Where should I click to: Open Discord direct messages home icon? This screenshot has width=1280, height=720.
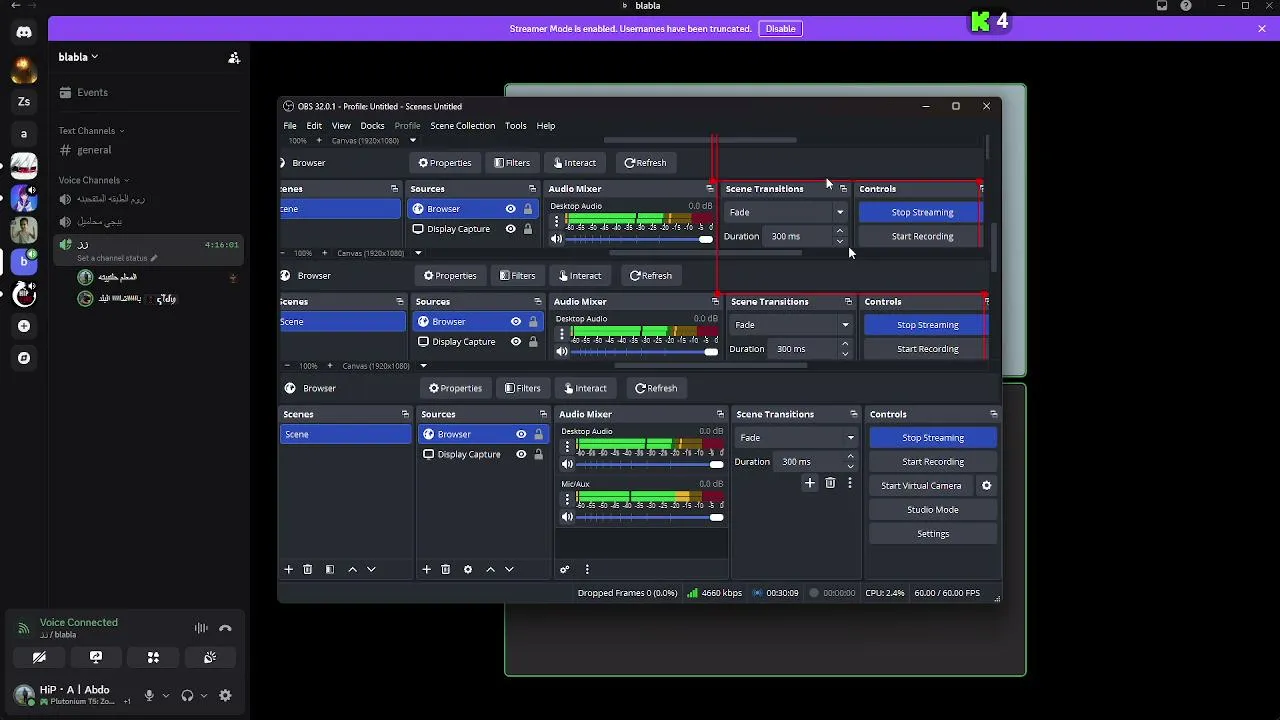point(24,32)
